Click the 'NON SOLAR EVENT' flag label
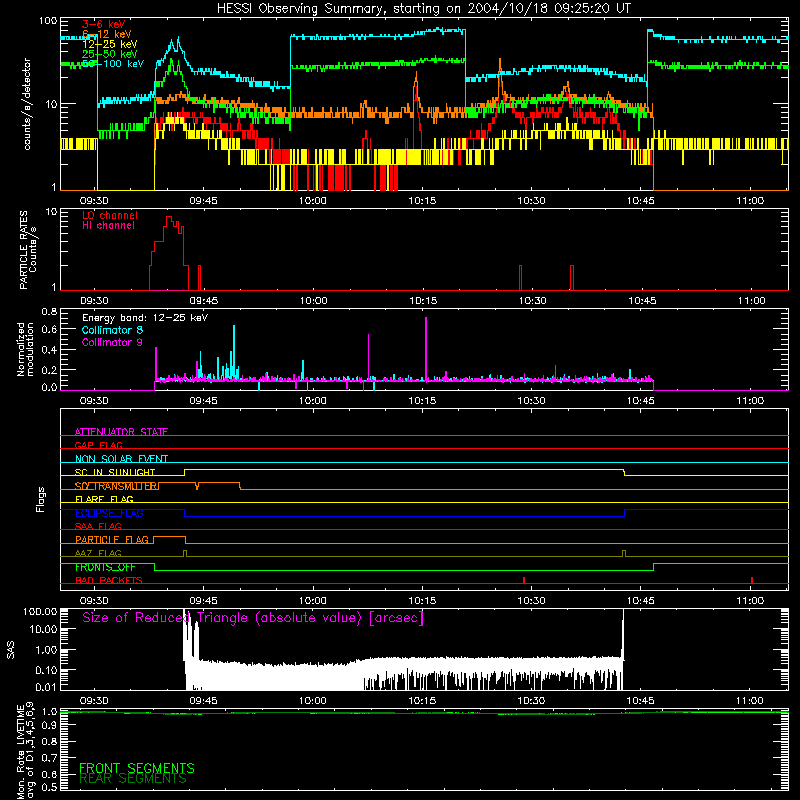This screenshot has width=800, height=800. pyautogui.click(x=121, y=459)
